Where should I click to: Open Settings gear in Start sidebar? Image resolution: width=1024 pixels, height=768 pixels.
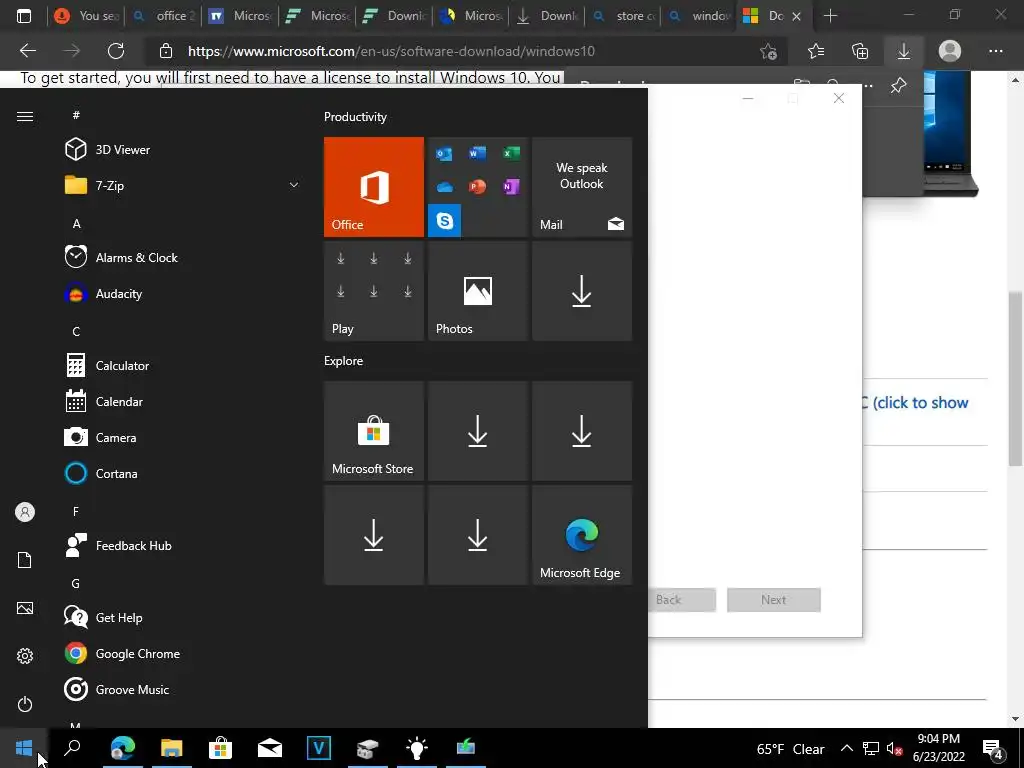click(x=25, y=656)
